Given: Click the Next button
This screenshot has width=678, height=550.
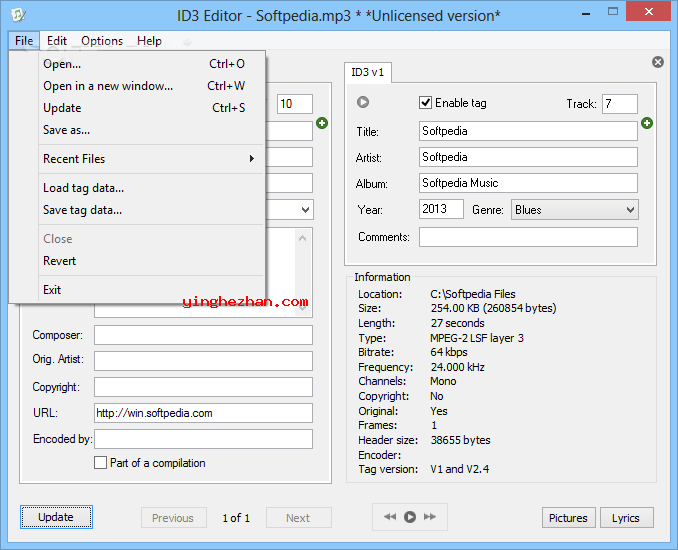Looking at the screenshot, I should [298, 518].
